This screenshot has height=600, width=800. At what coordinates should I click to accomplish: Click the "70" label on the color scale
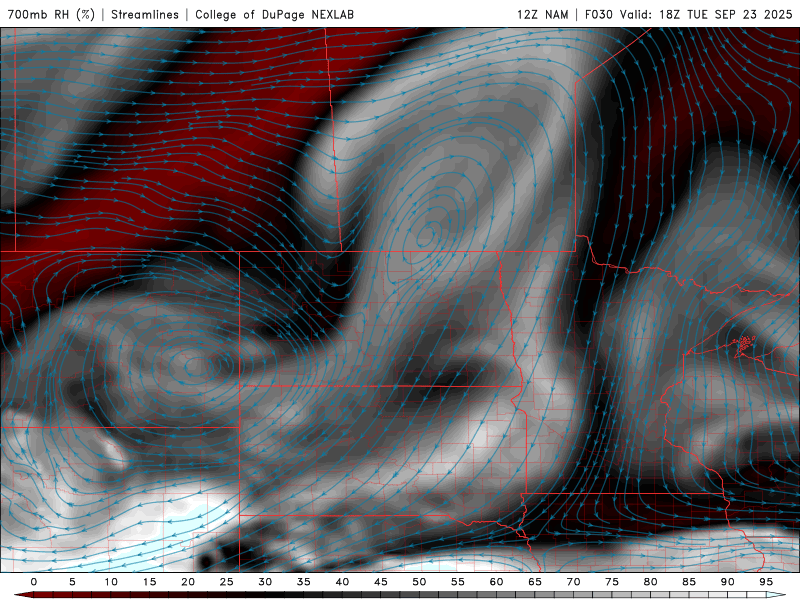click(573, 582)
